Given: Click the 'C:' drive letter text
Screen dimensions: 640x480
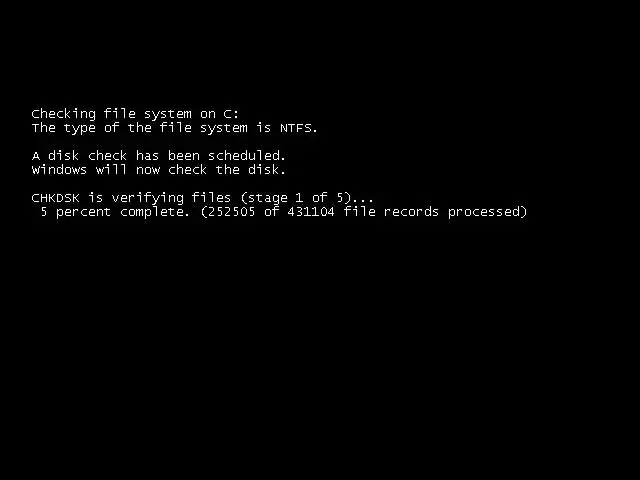Looking at the screenshot, I should (x=231, y=114).
